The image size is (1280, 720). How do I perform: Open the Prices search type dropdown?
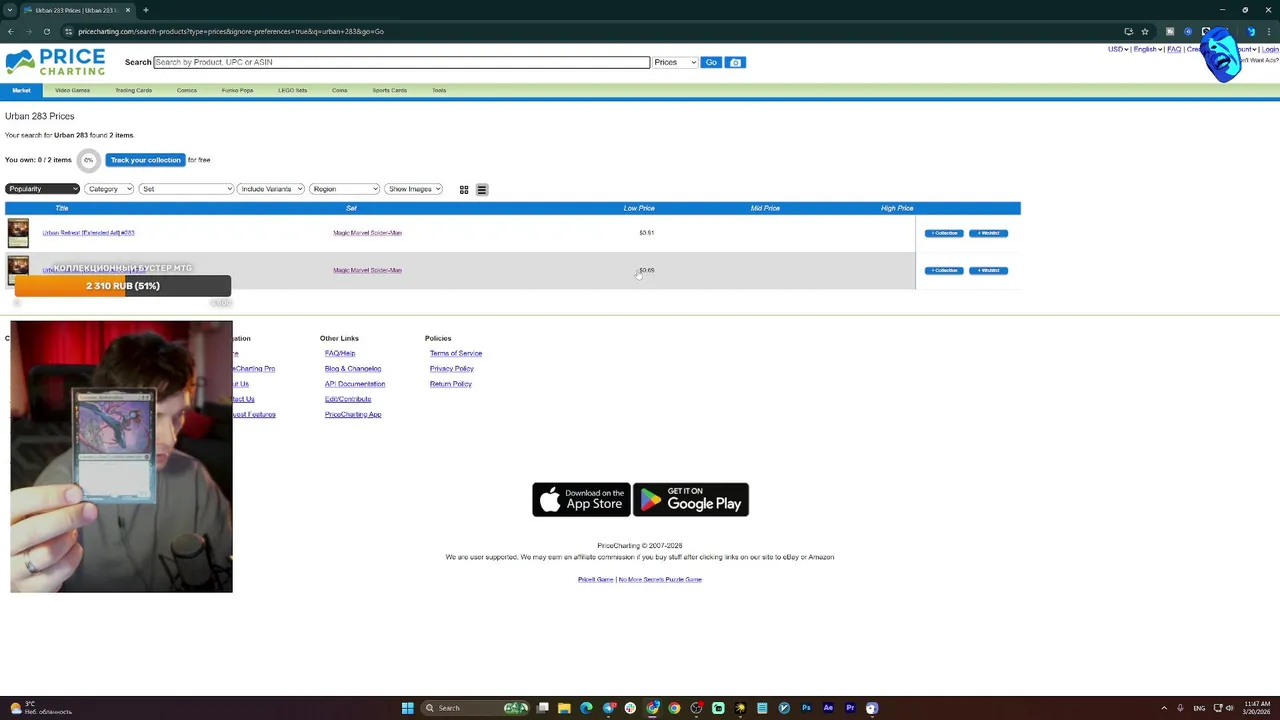(x=675, y=62)
